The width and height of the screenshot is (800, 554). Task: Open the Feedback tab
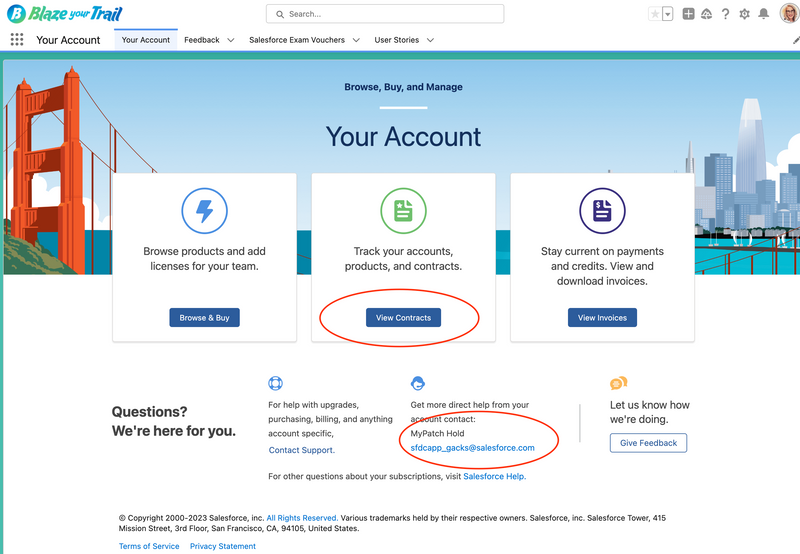point(202,40)
